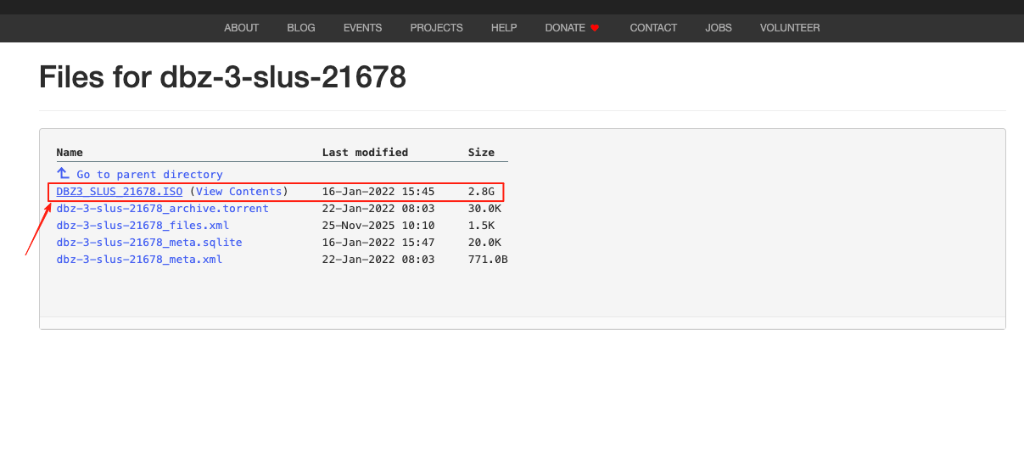Click the Name column header
Screen dimensions: 1024x459
70,152
